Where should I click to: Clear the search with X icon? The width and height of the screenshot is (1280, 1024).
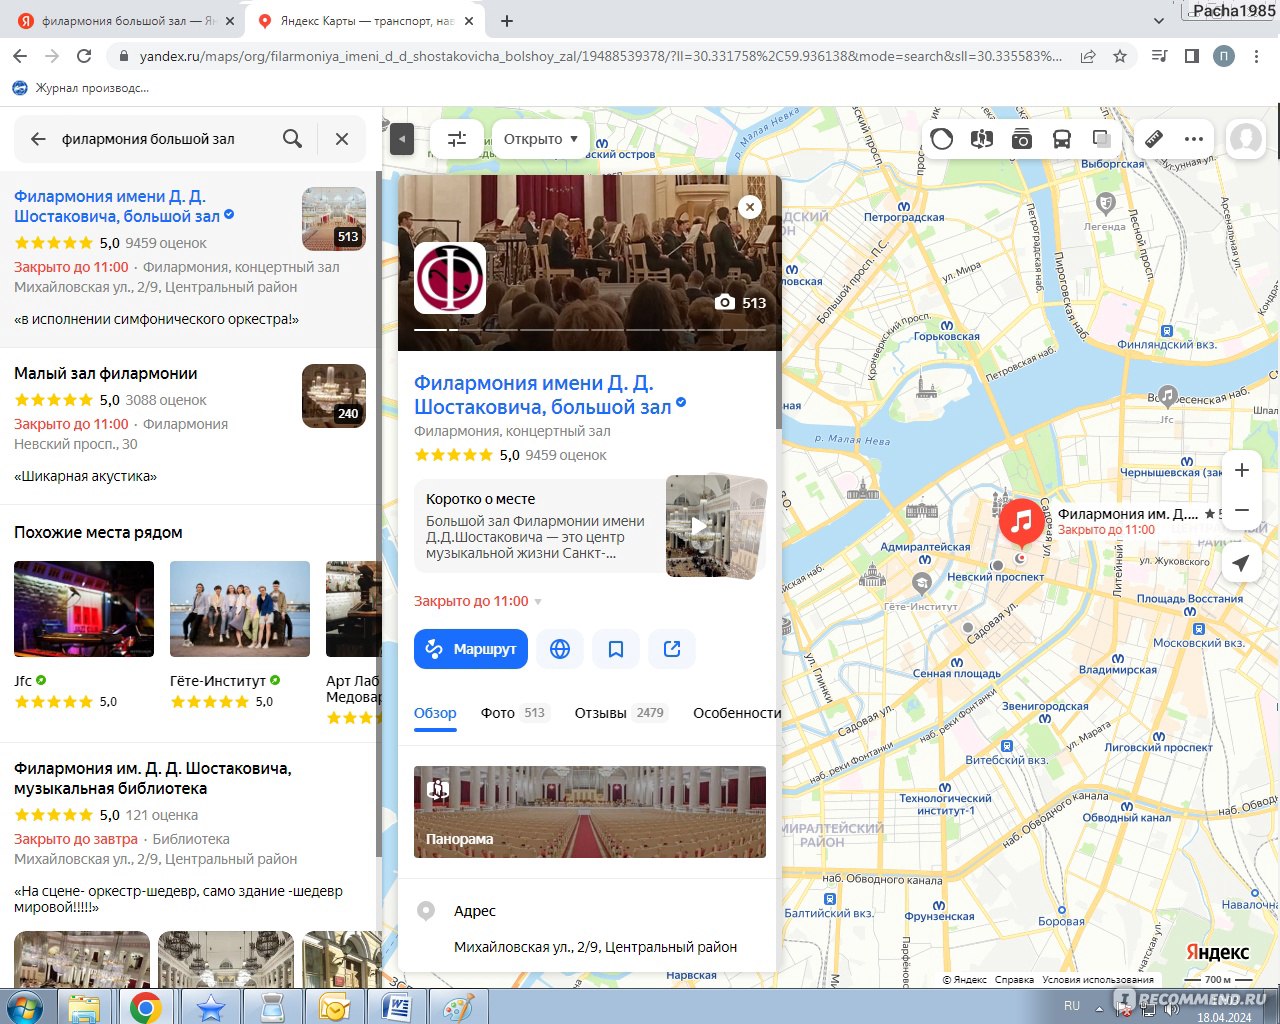tap(342, 139)
